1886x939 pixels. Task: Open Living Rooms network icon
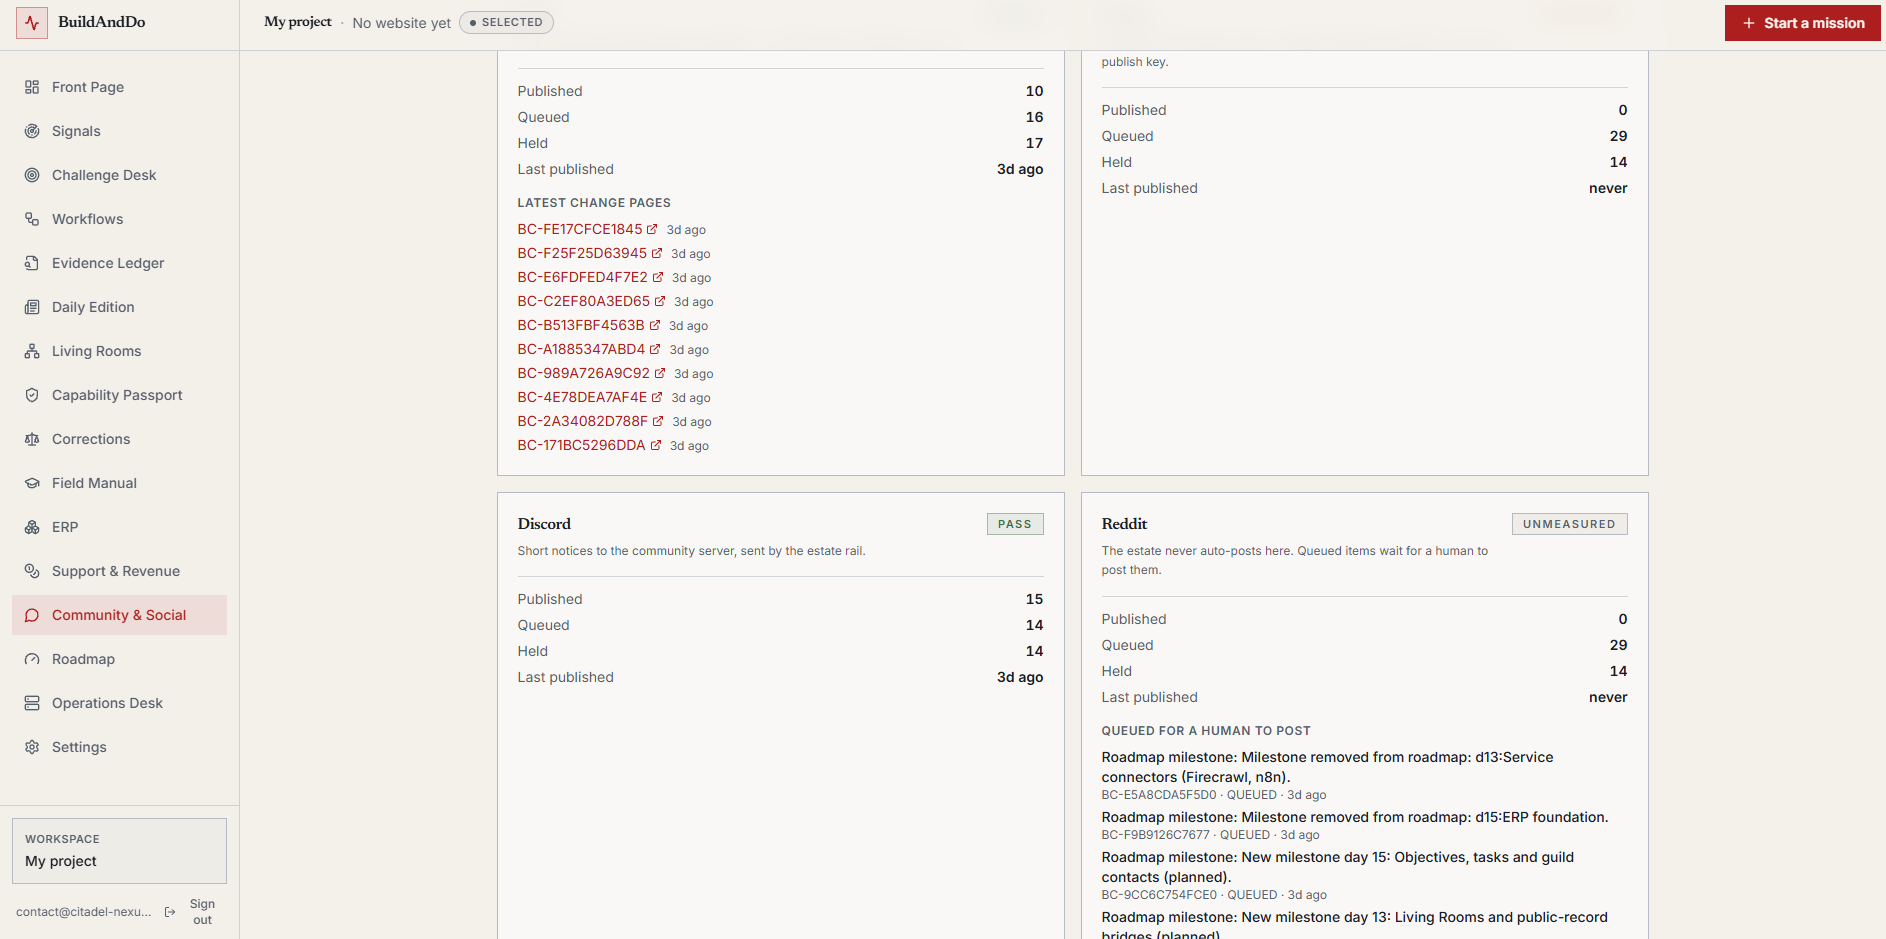(x=32, y=351)
